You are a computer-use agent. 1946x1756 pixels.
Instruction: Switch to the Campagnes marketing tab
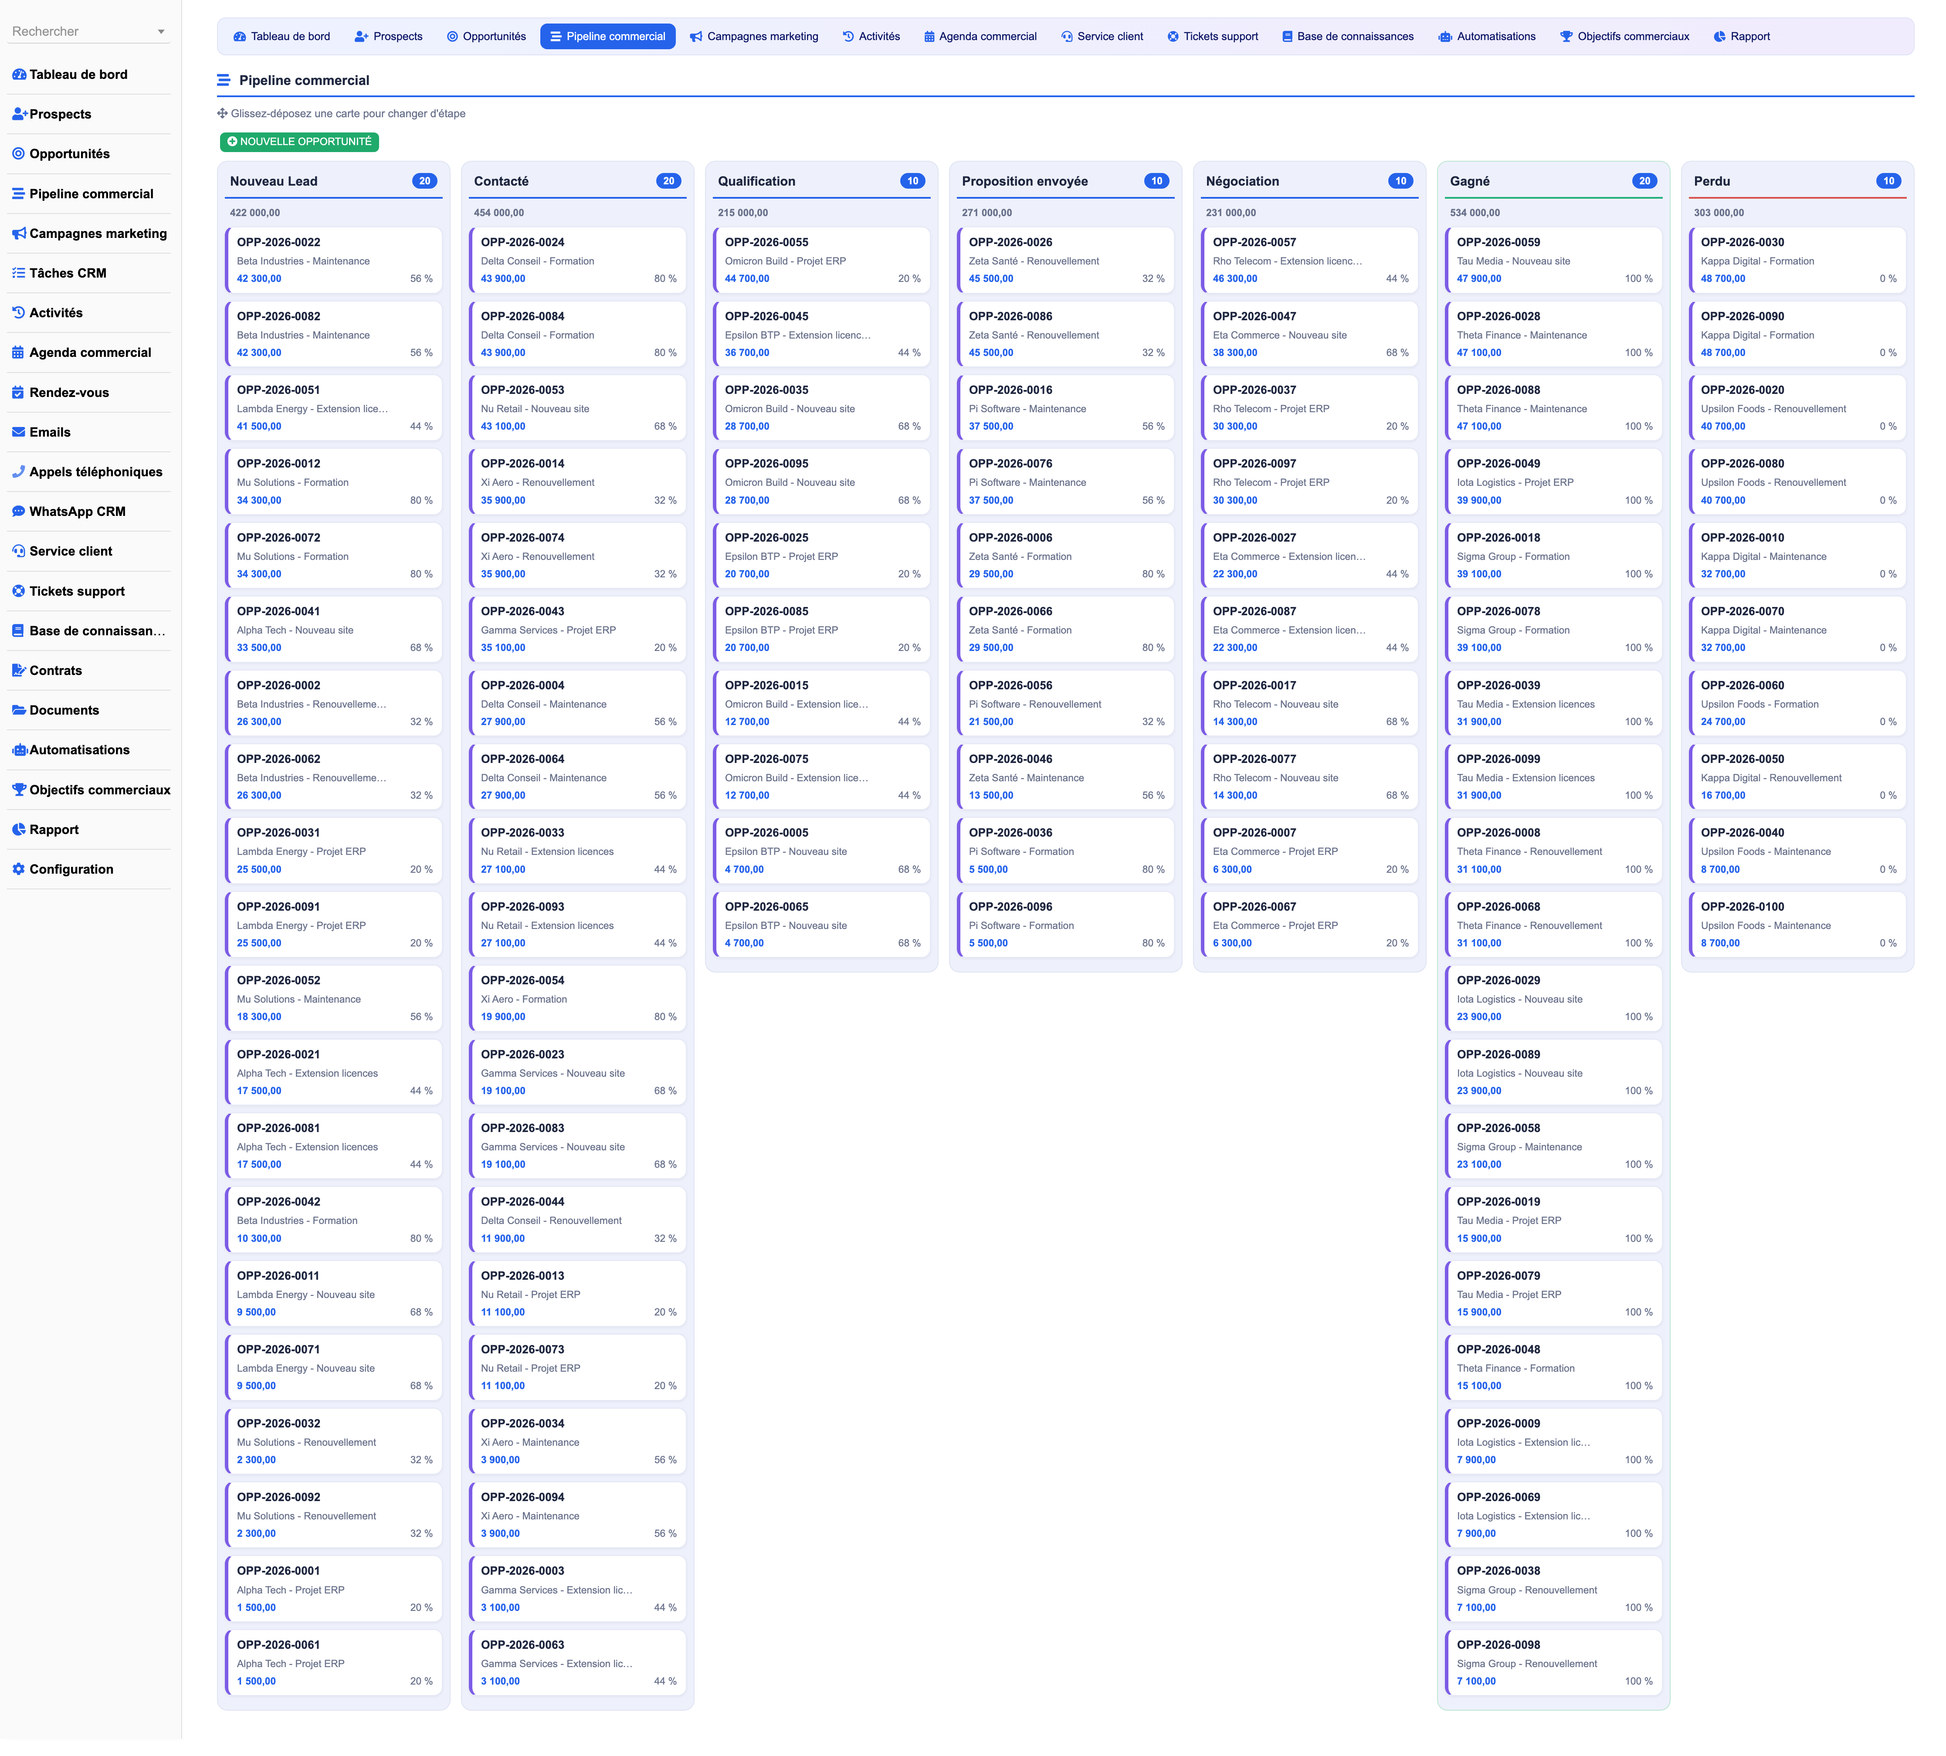point(755,37)
